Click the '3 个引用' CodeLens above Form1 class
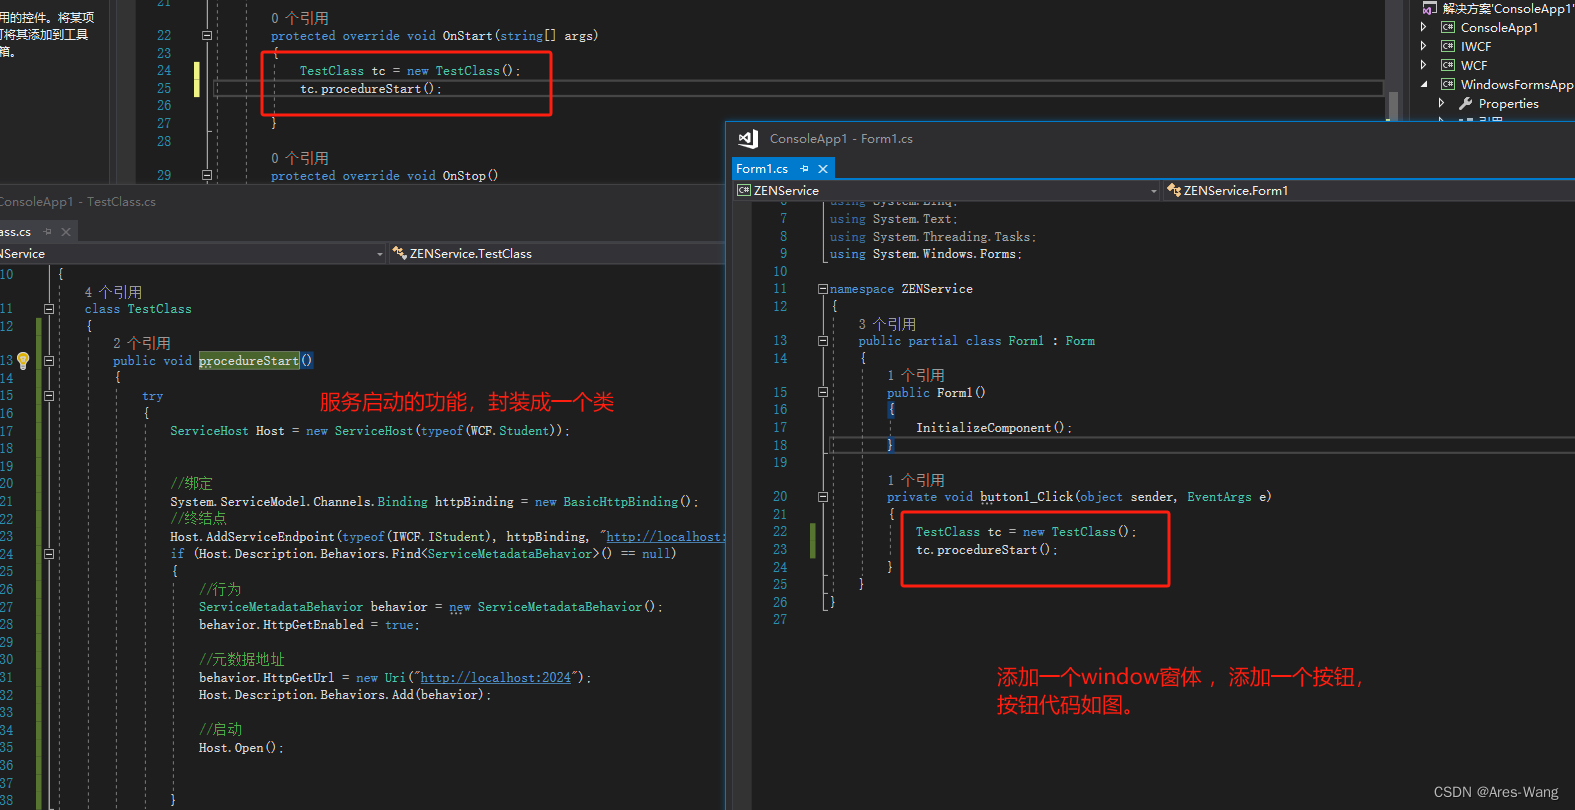Screen dimensions: 1575x810 887,324
